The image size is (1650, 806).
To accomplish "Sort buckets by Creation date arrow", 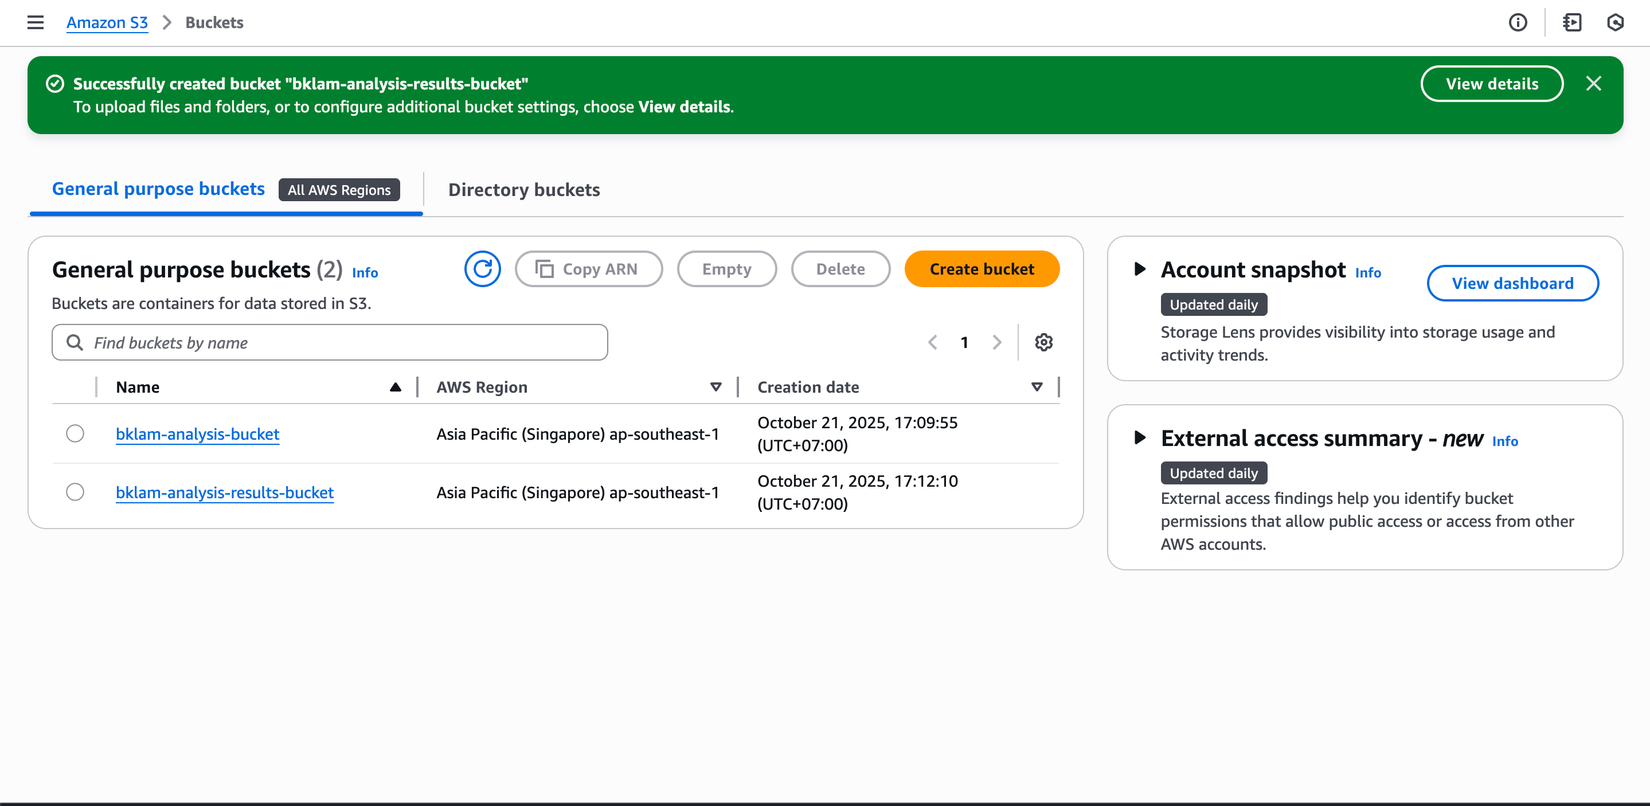I will pyautogui.click(x=1037, y=387).
